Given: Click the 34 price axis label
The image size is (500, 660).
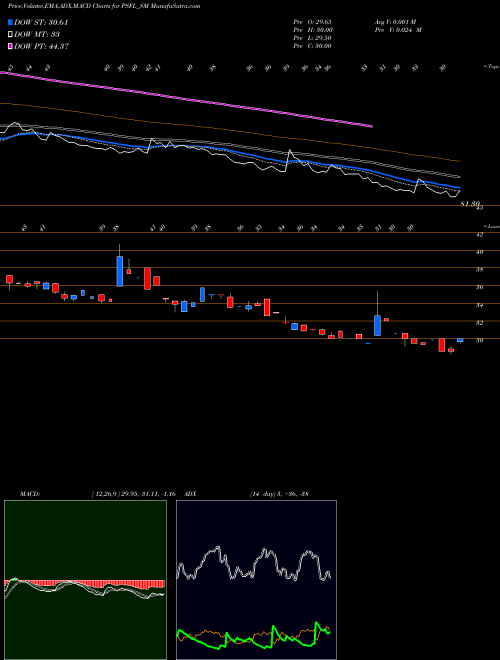Looking at the screenshot, I should 479,305.
